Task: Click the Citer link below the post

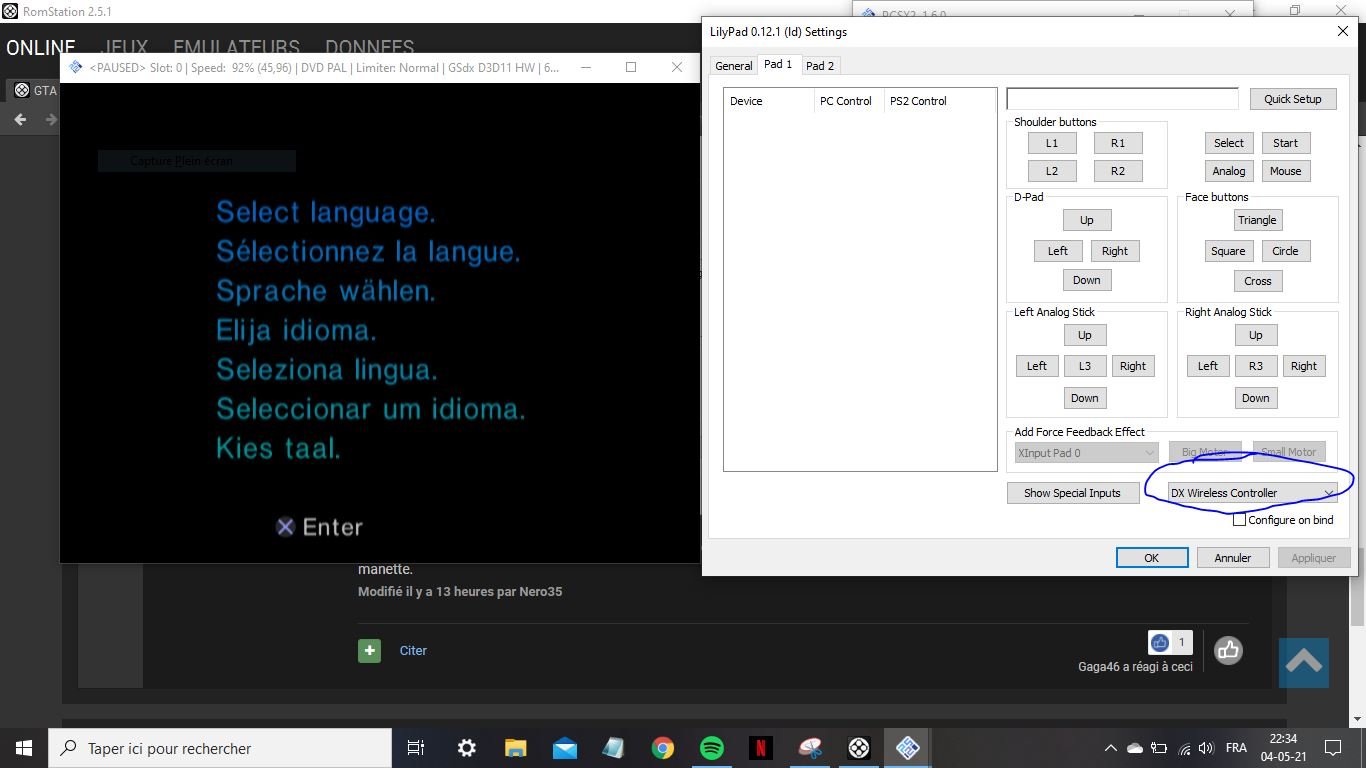Action: coord(413,651)
